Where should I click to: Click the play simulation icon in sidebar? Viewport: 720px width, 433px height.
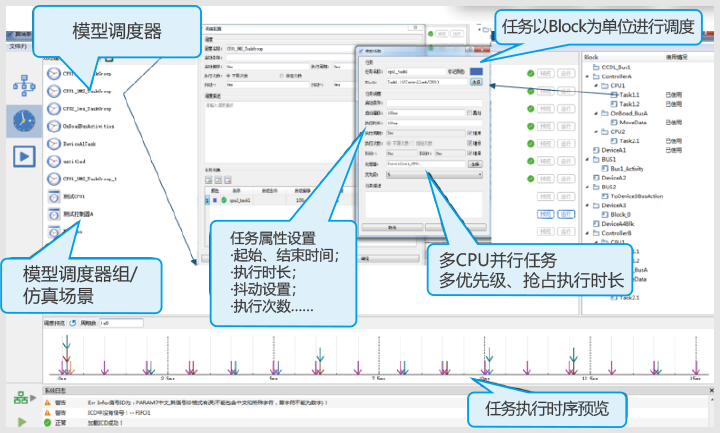22,157
